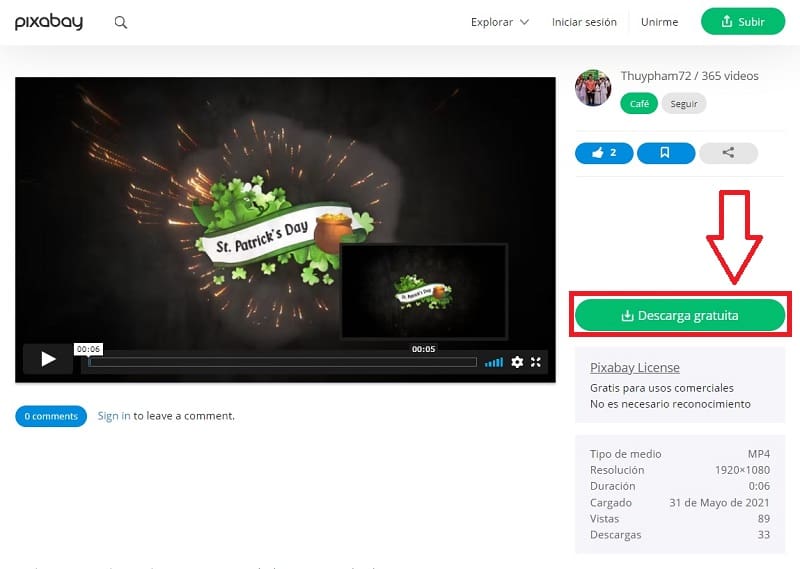800x569 pixels.
Task: Click the Vistas count 89
Action: [764, 518]
